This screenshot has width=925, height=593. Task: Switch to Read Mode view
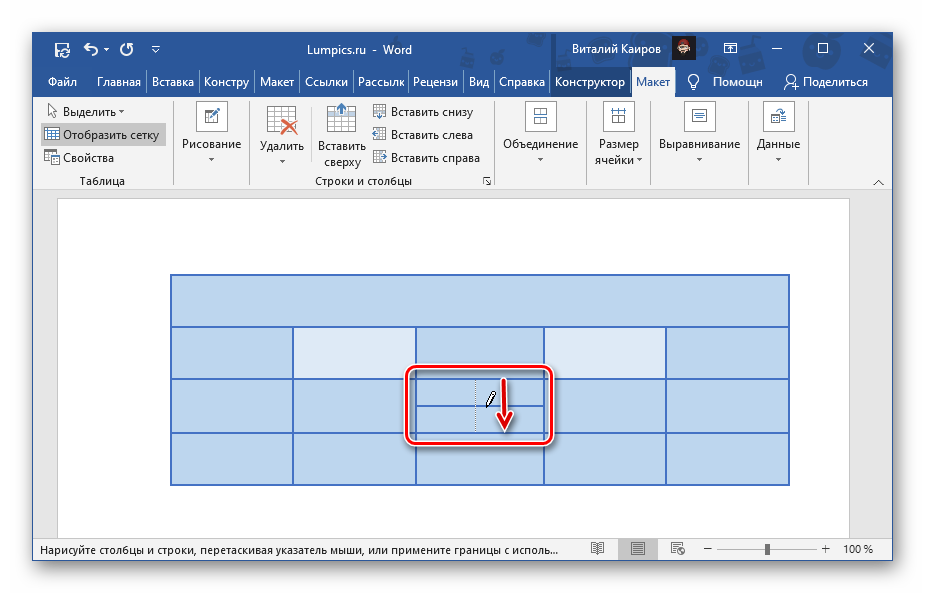[597, 549]
